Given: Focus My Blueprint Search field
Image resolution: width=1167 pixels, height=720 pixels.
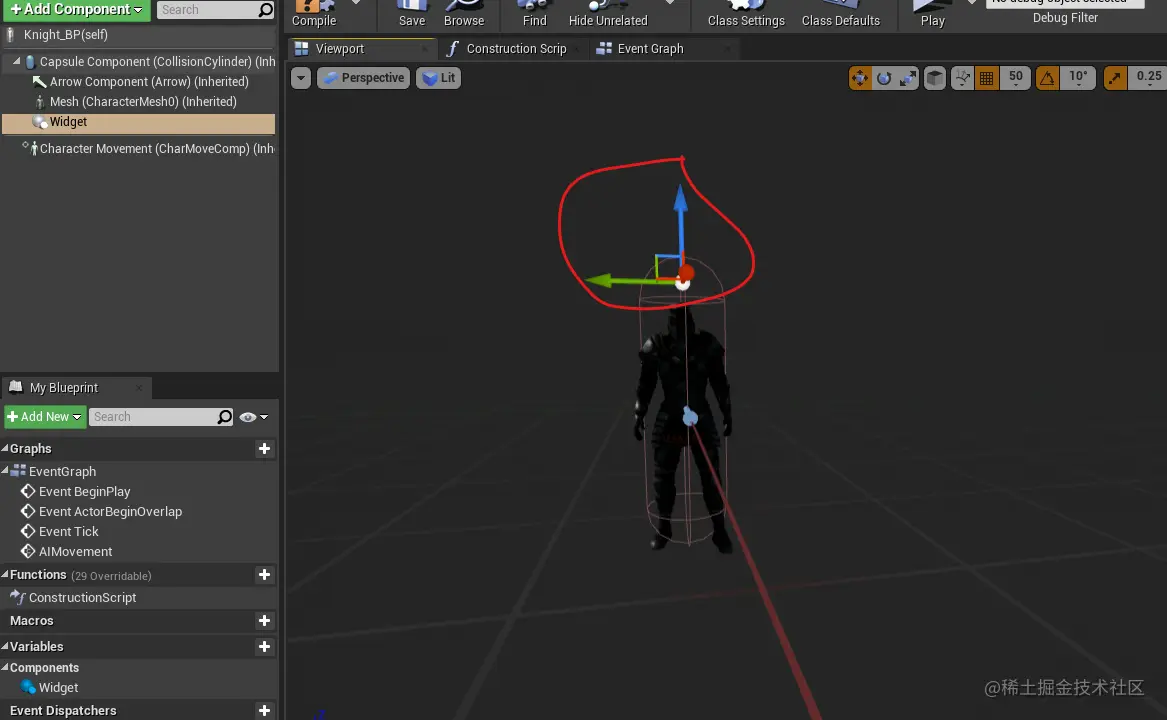Looking at the screenshot, I should coord(153,417).
